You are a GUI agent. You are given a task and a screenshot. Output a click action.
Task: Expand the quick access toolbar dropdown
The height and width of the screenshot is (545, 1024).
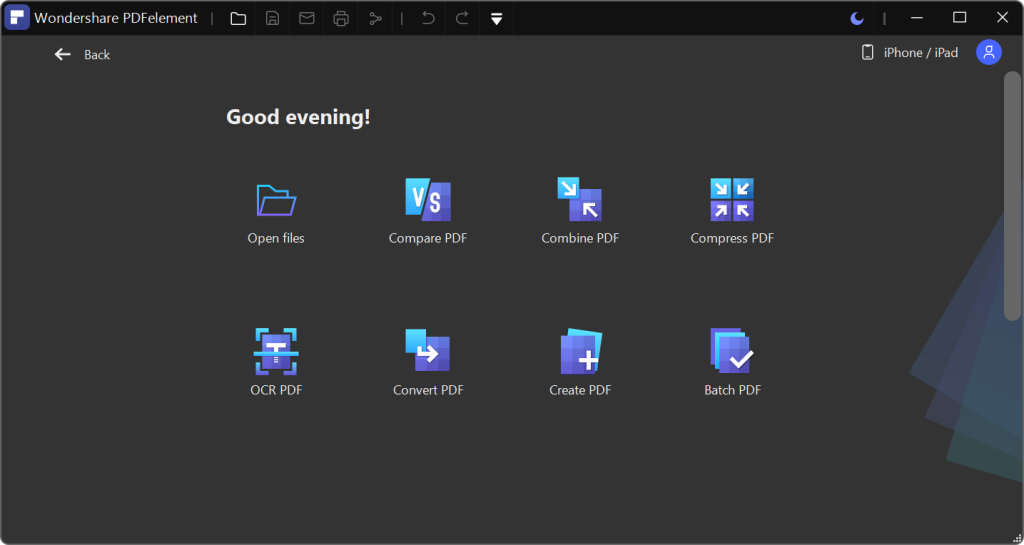[496, 19]
